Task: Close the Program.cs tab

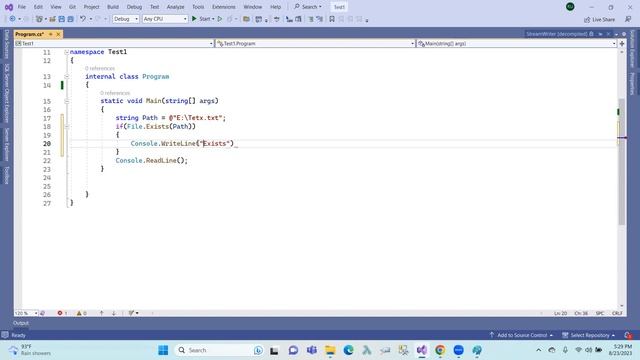Action: point(58,34)
